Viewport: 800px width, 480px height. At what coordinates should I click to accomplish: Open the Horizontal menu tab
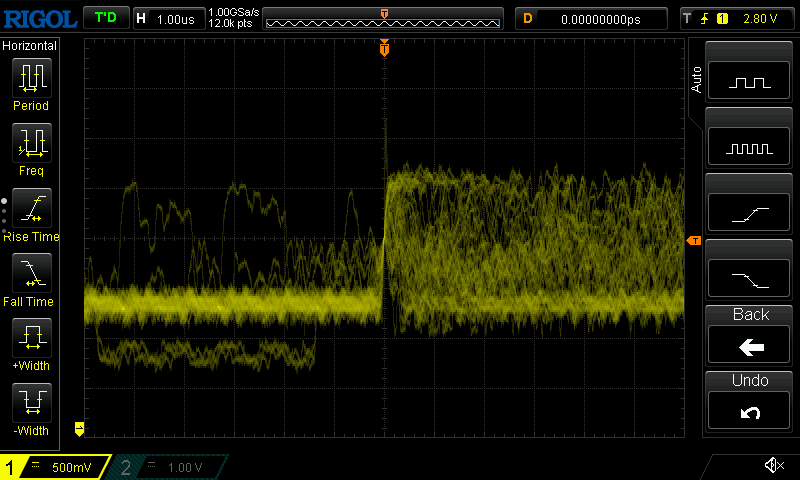[x=30, y=46]
